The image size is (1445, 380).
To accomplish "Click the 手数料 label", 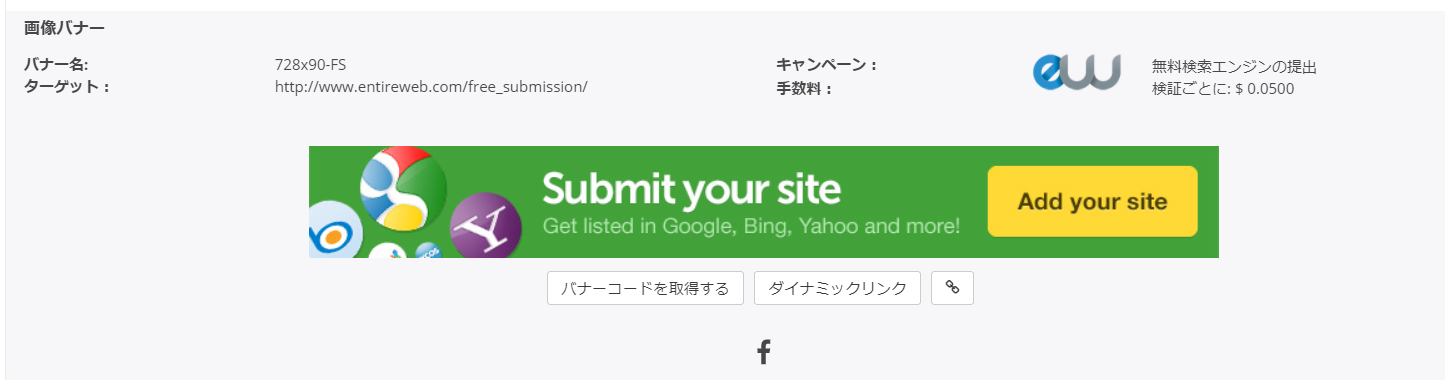I will click(x=804, y=89).
